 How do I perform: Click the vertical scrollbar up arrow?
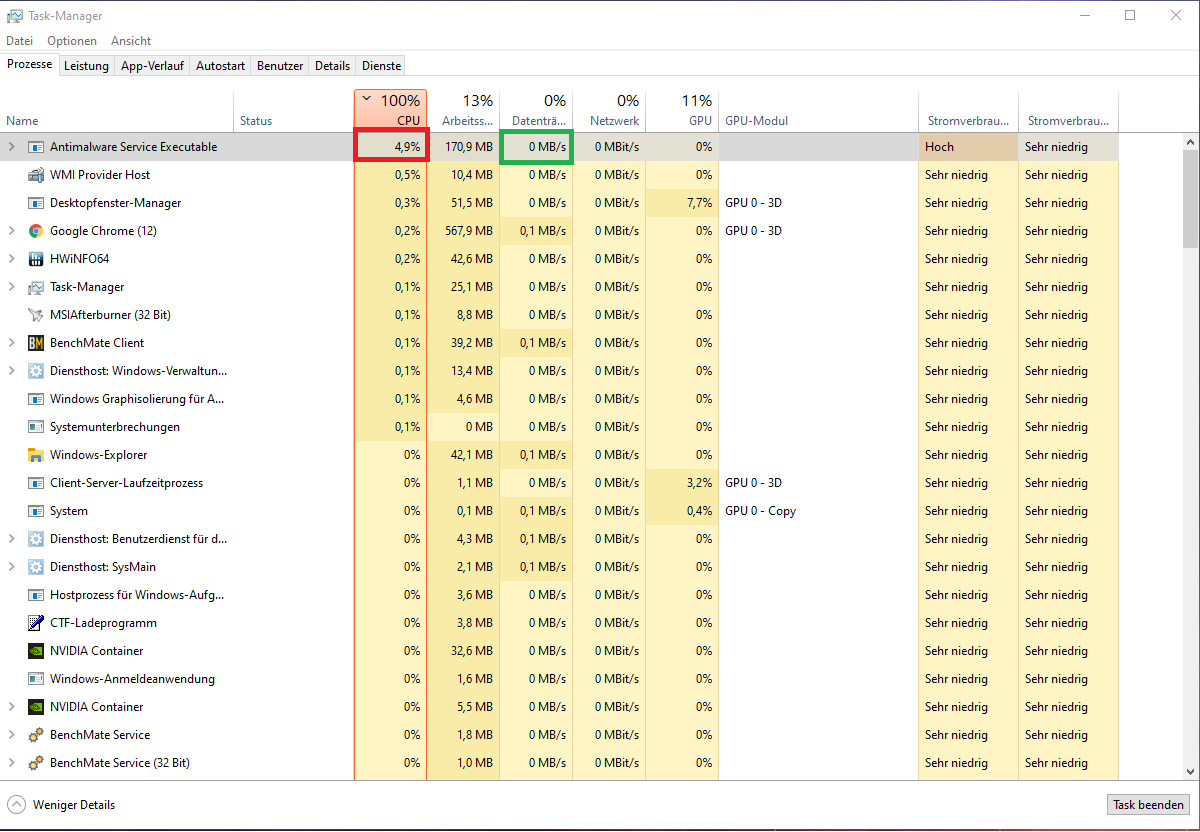click(x=1190, y=141)
